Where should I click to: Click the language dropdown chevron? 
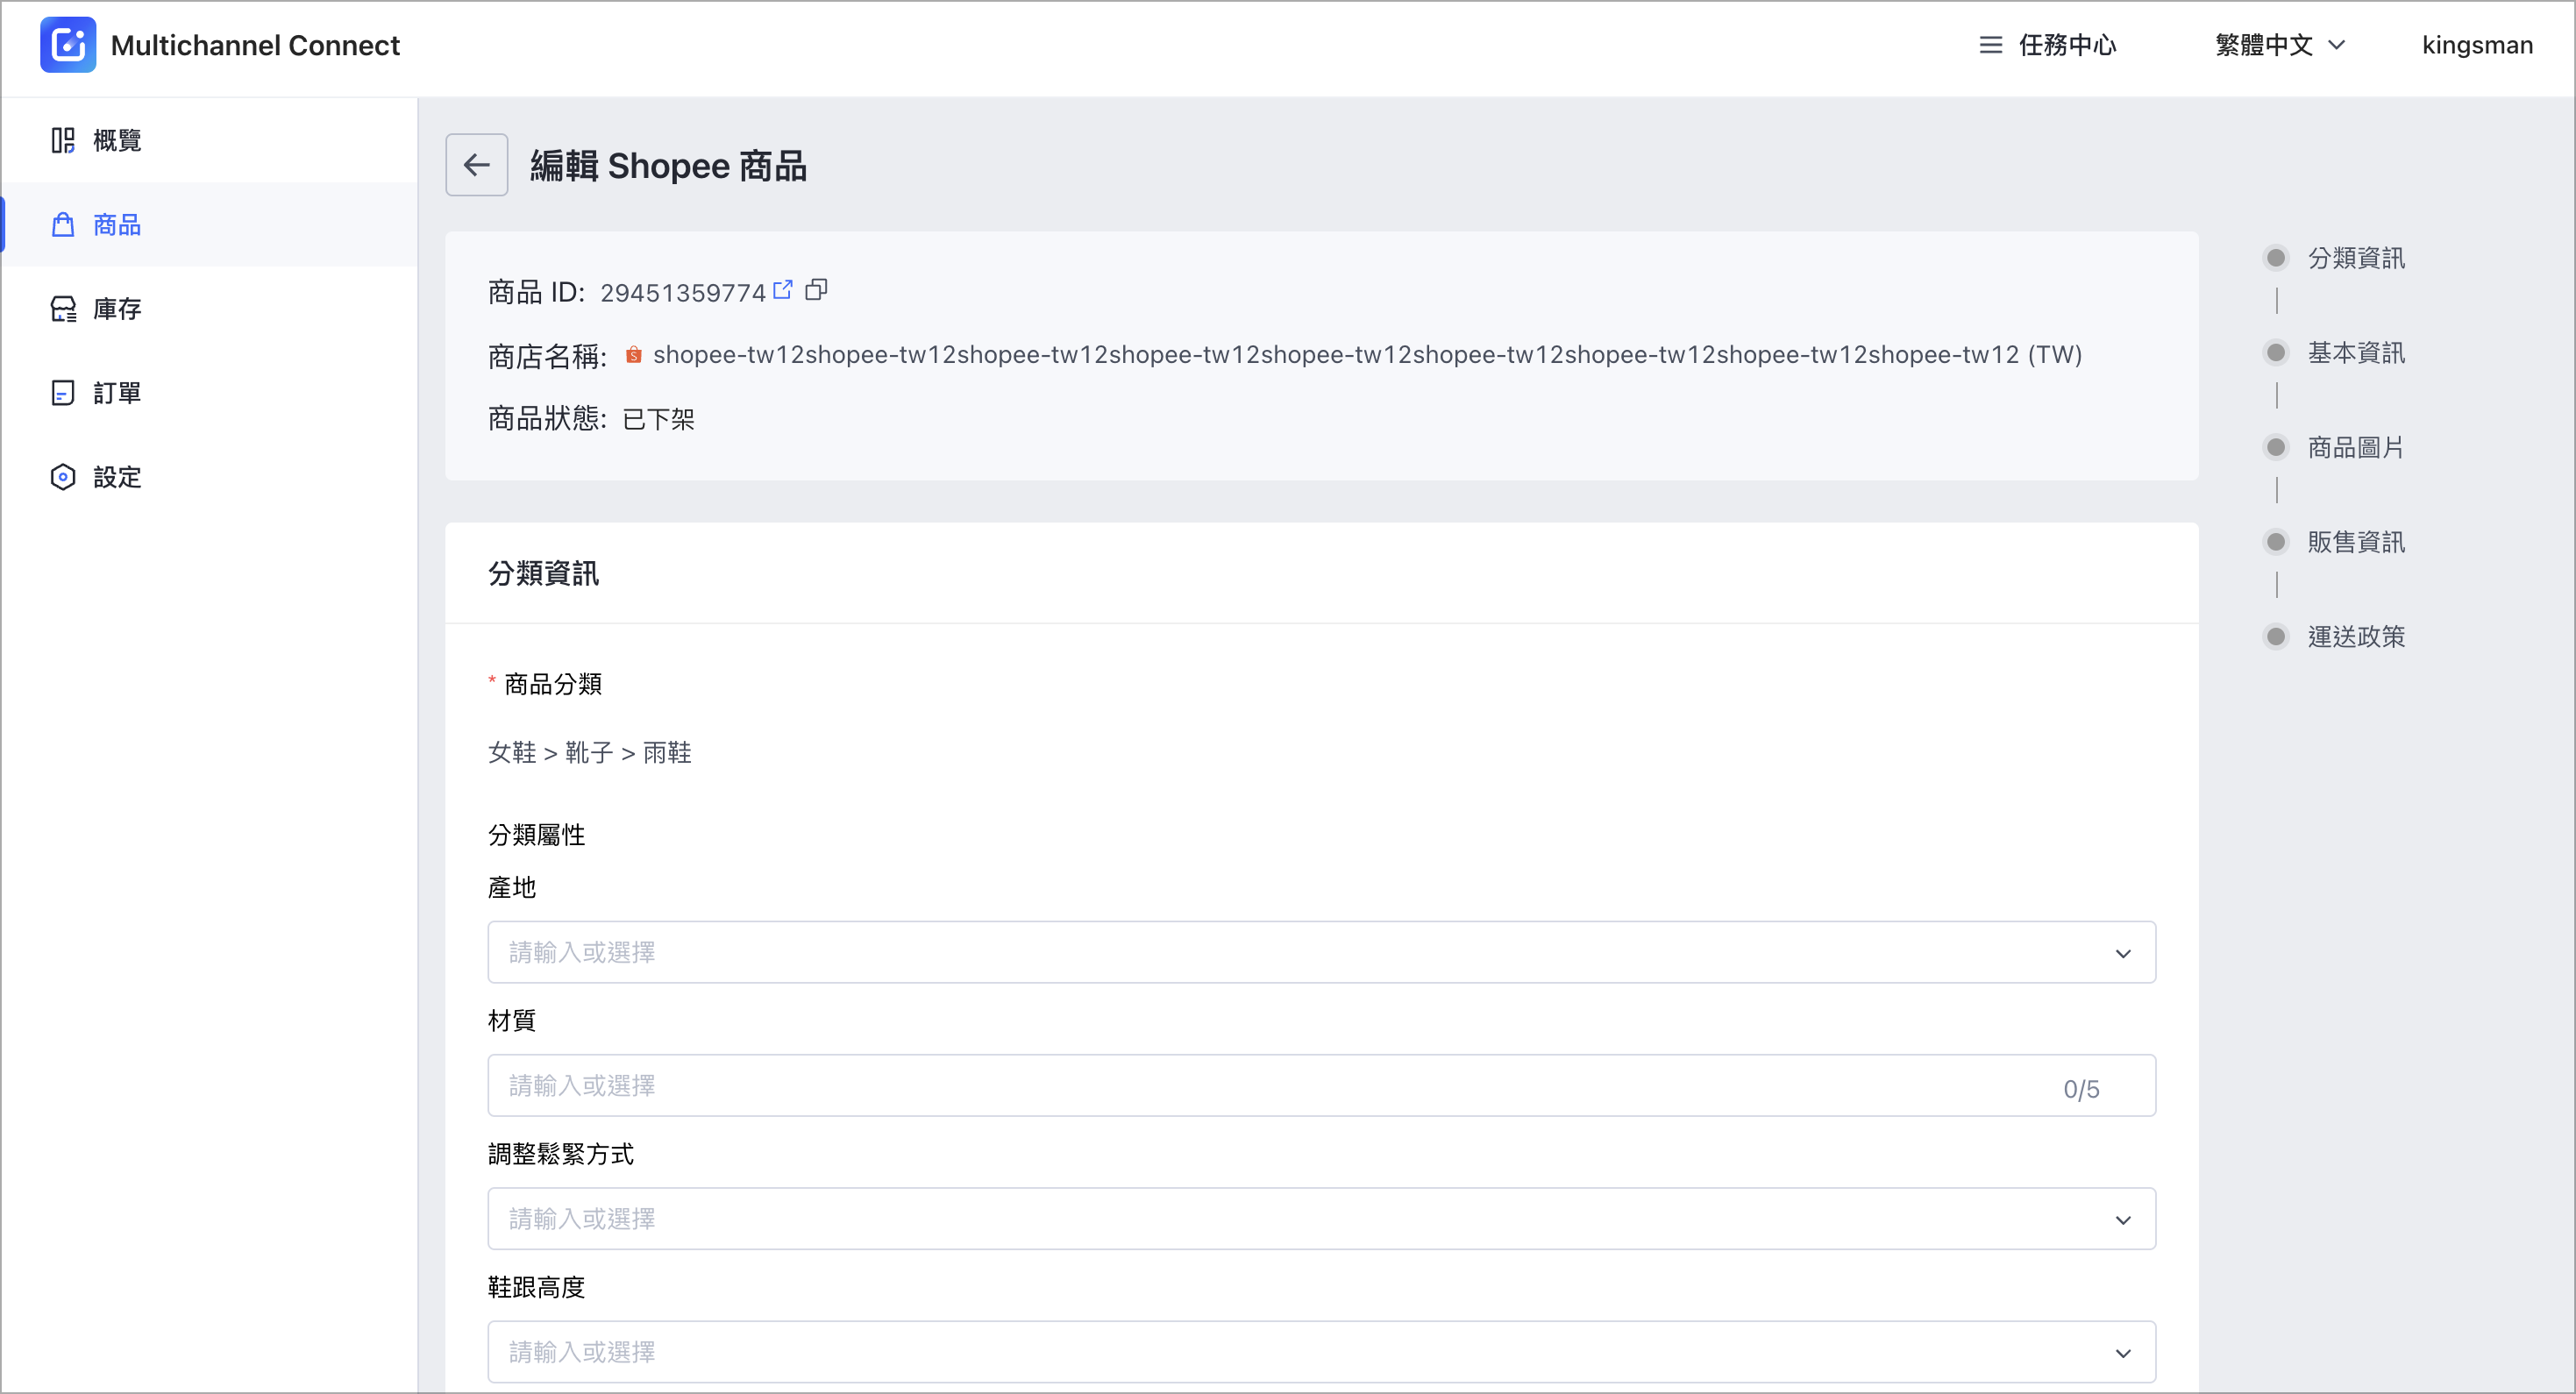2336,45
